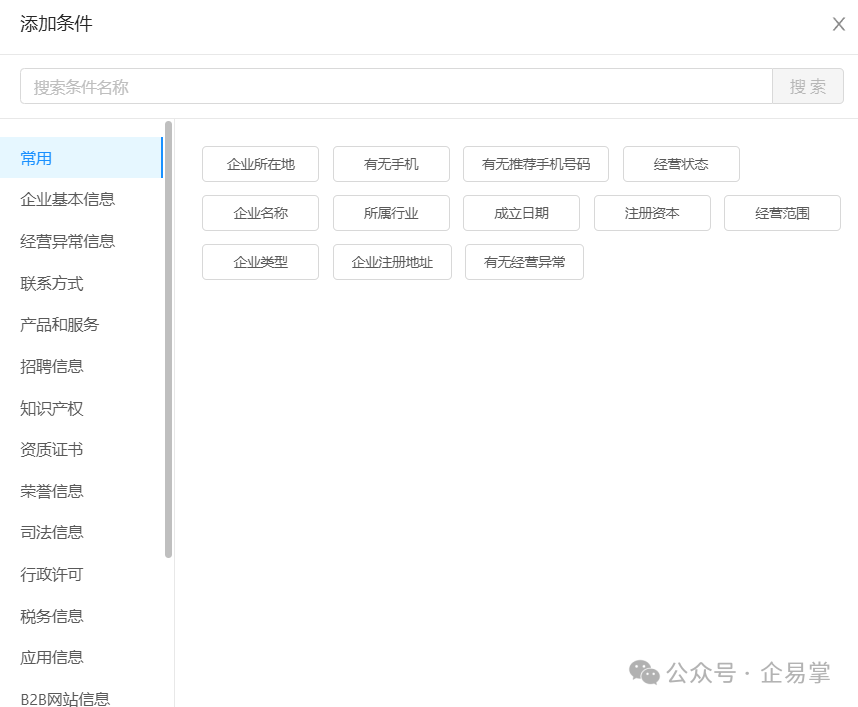The image size is (858, 707).
Task: Select the 有无经营异常 condition
Action: pos(524,262)
